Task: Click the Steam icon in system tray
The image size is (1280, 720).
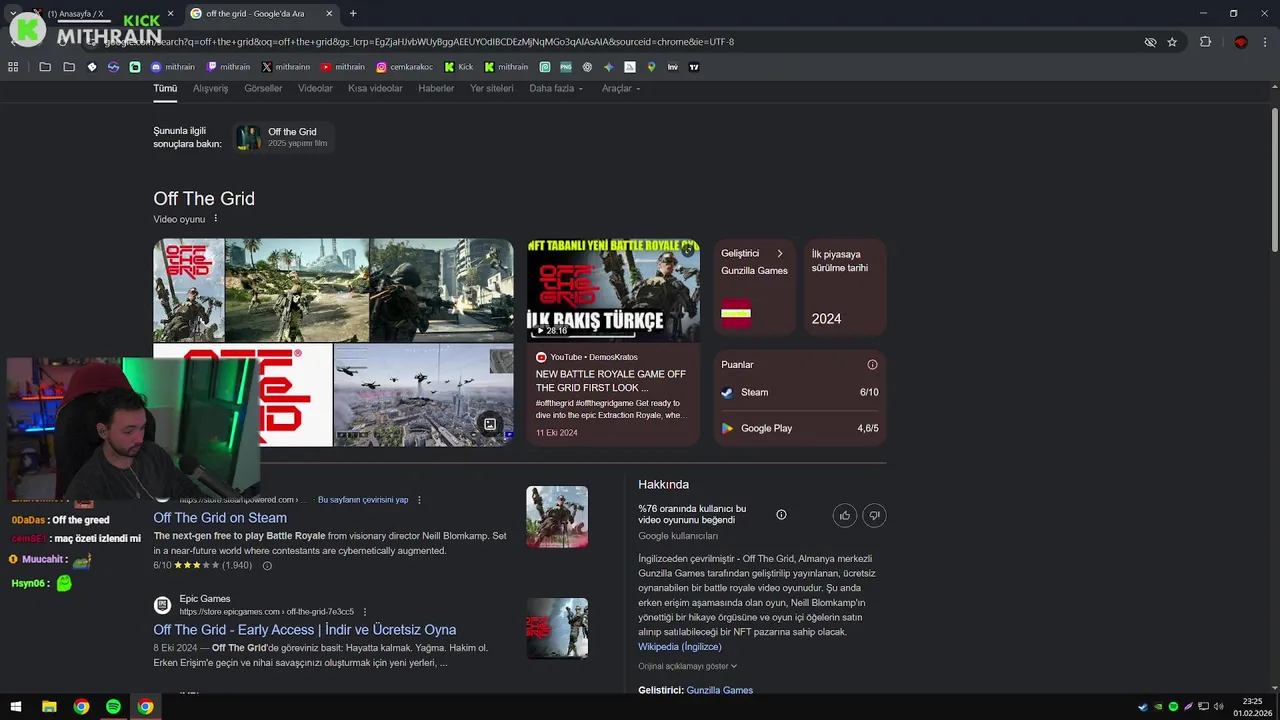Action: (1143, 707)
